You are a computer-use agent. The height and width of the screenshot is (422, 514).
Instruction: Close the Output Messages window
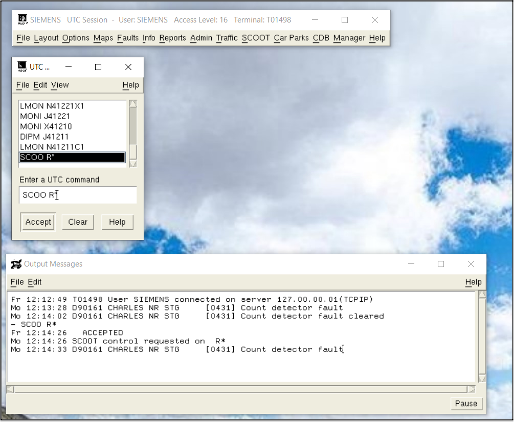(471, 264)
